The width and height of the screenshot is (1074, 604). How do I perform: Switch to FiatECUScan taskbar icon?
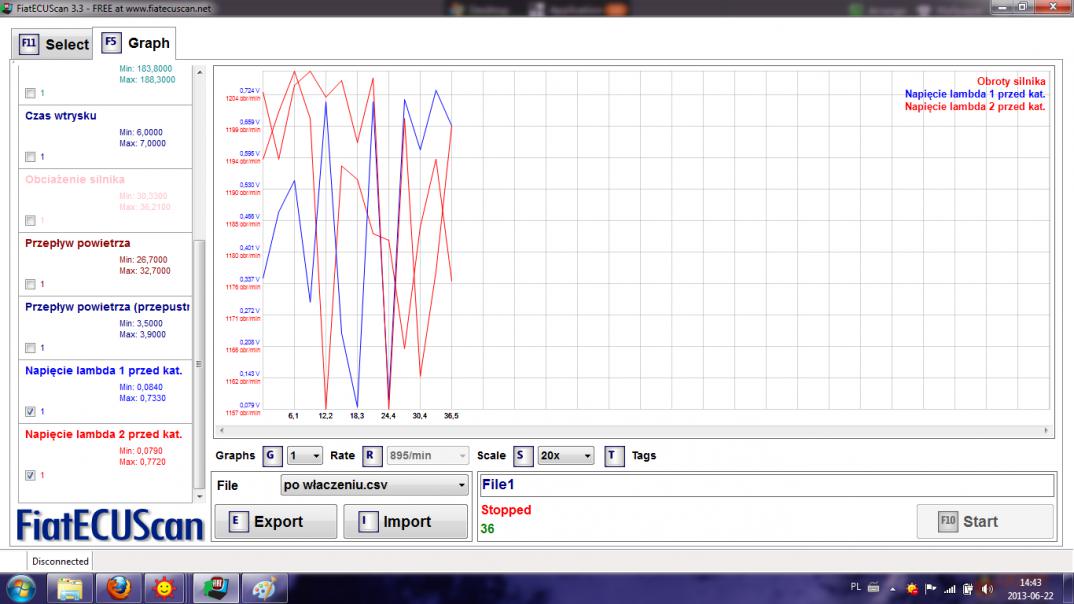point(215,588)
